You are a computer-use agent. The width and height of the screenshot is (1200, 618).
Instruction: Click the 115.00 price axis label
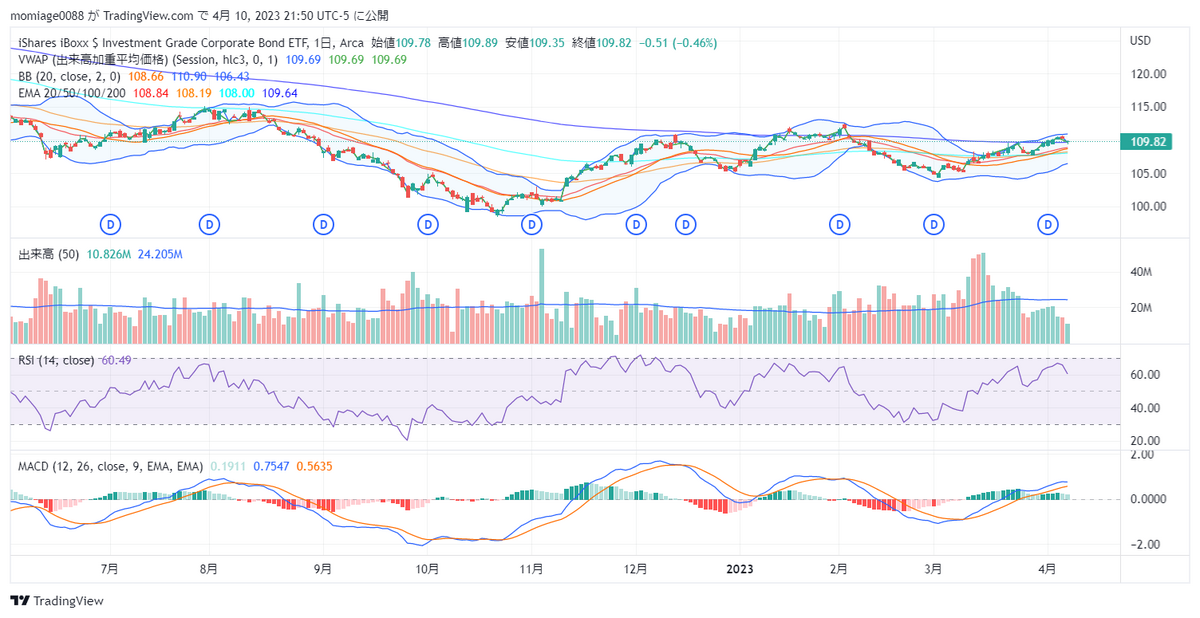(x=1148, y=107)
